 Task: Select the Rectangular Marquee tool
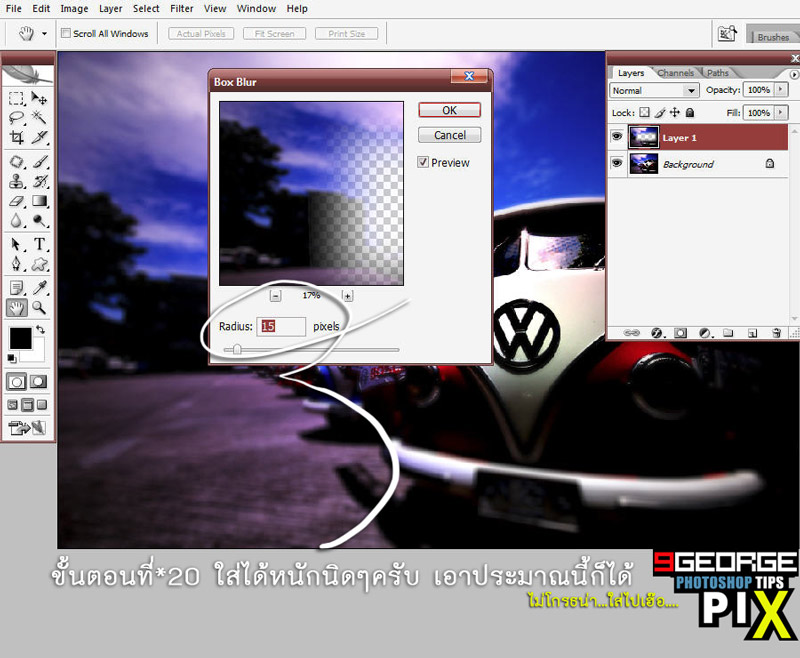coord(16,98)
